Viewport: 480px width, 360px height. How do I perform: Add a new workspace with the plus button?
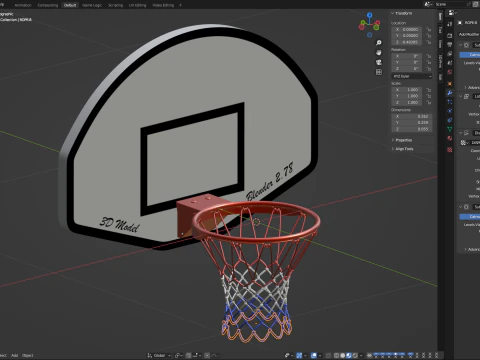(180, 5)
